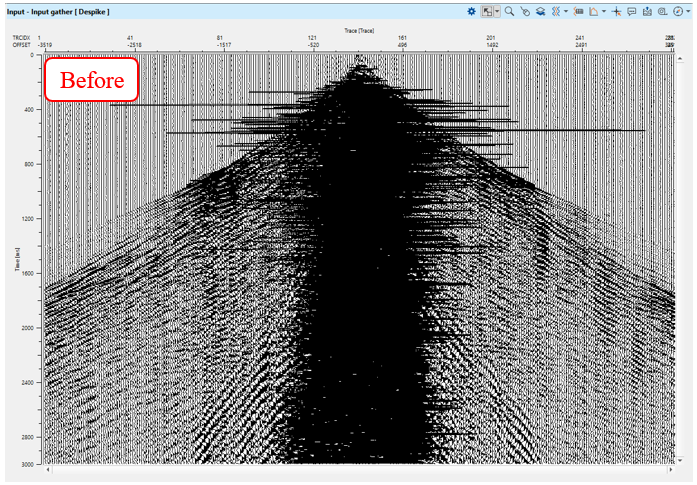Click the wiggle trace display icon
This screenshot has width=697, height=485.
click(x=556, y=12)
